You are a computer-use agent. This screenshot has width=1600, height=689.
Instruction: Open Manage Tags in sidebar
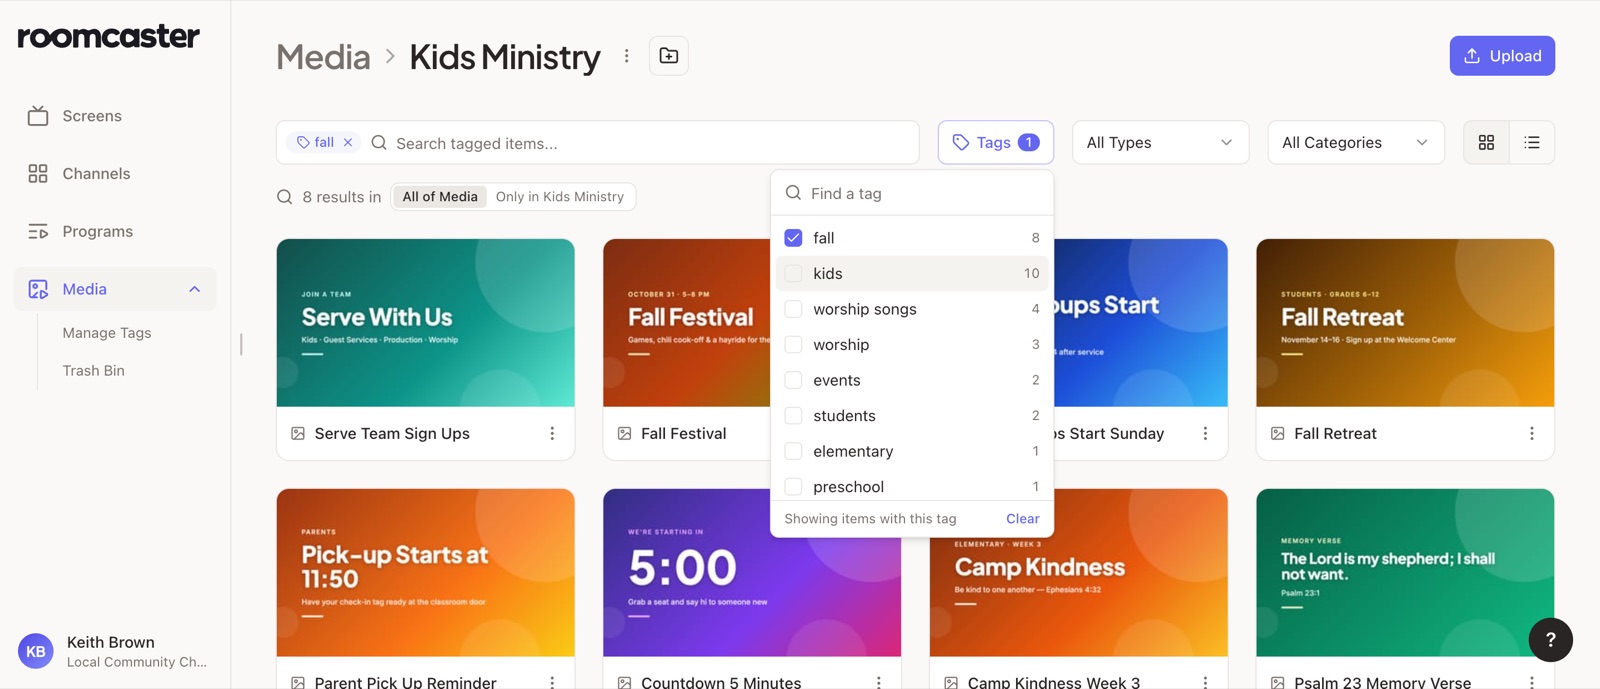coord(107,333)
